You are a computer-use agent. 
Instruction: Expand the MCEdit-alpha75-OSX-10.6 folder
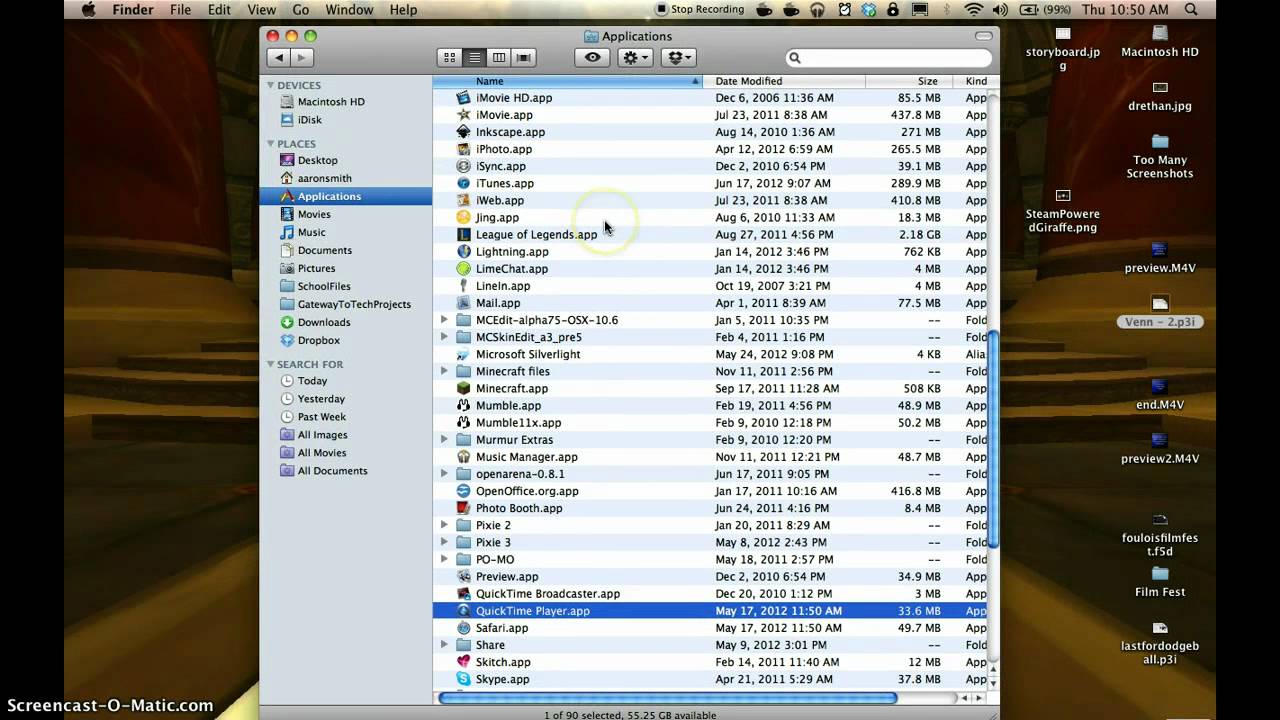tap(444, 320)
